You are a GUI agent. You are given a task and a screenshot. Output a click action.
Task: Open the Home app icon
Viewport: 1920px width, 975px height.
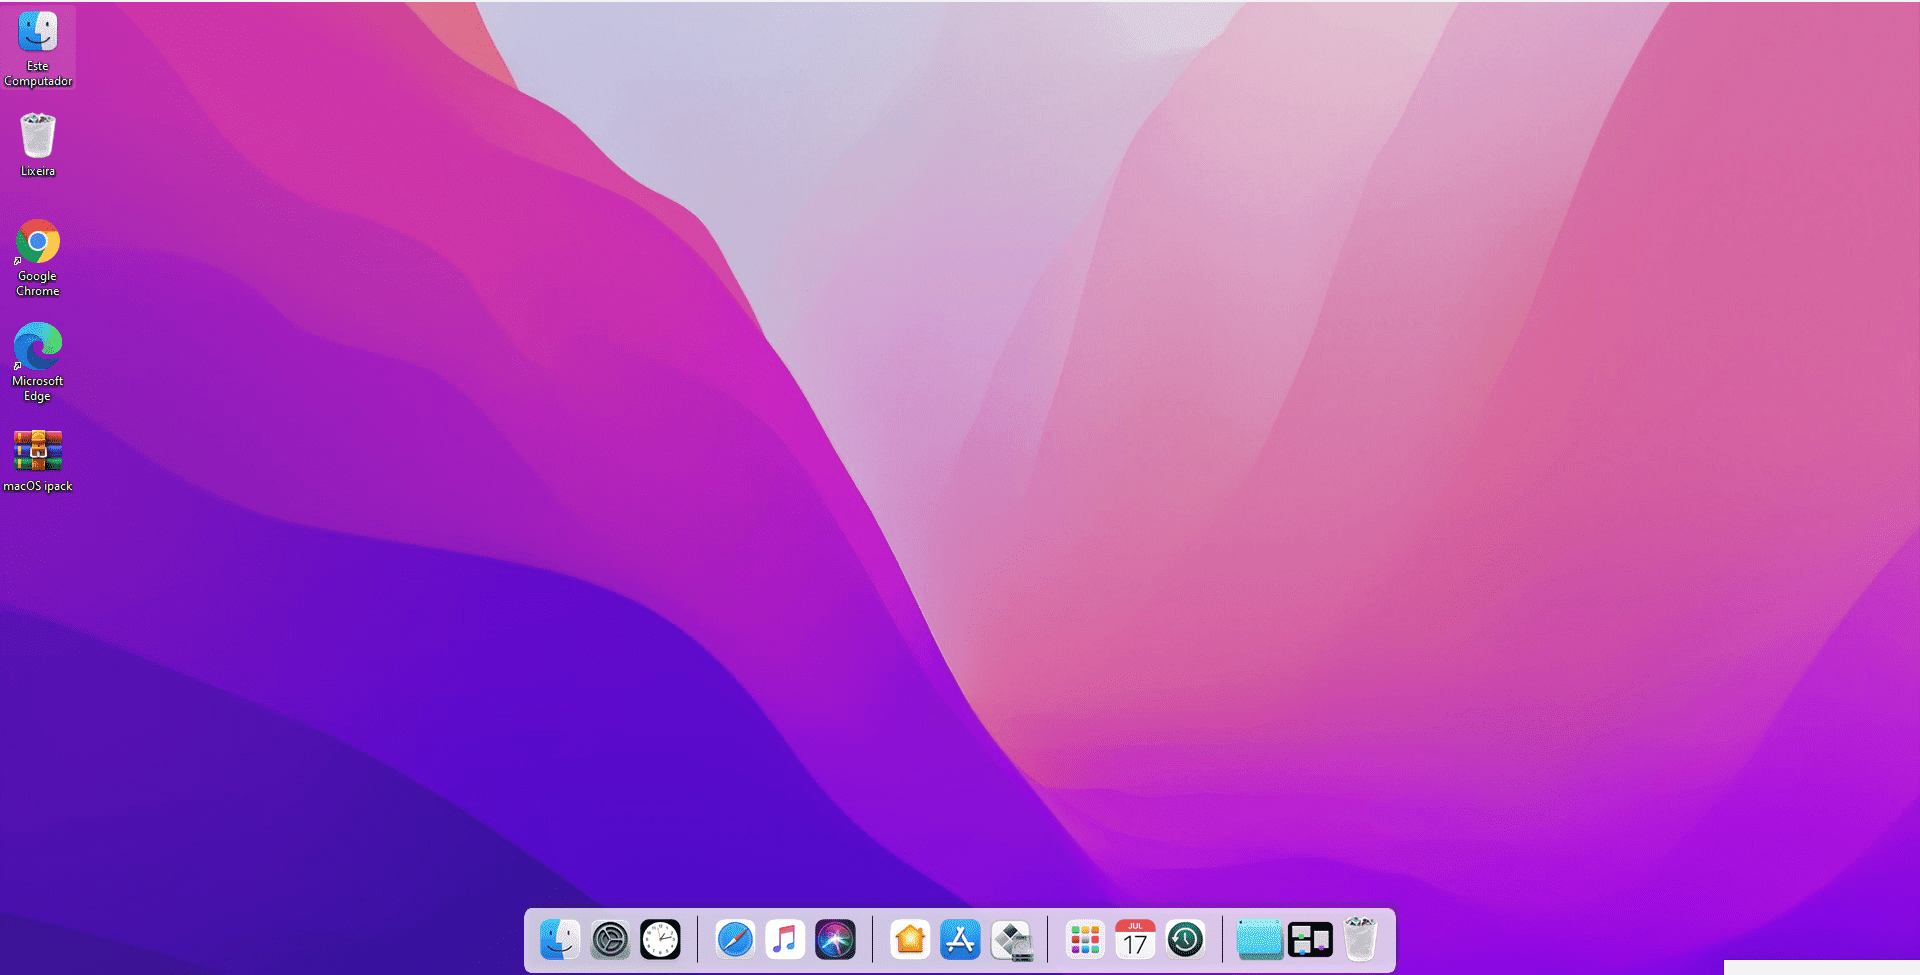point(910,940)
